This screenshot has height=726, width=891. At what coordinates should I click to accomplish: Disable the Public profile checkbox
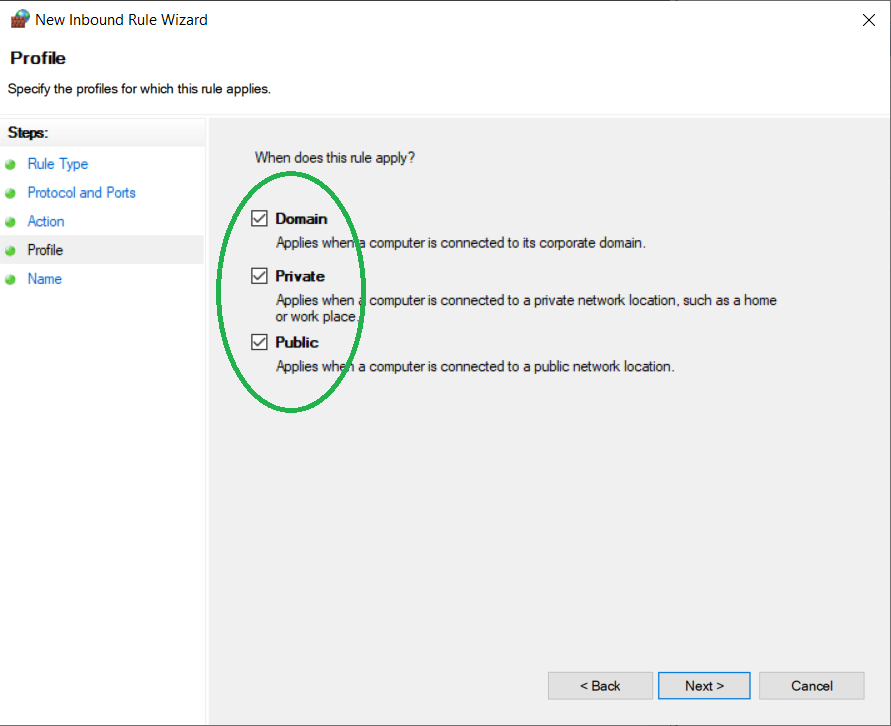(x=260, y=342)
